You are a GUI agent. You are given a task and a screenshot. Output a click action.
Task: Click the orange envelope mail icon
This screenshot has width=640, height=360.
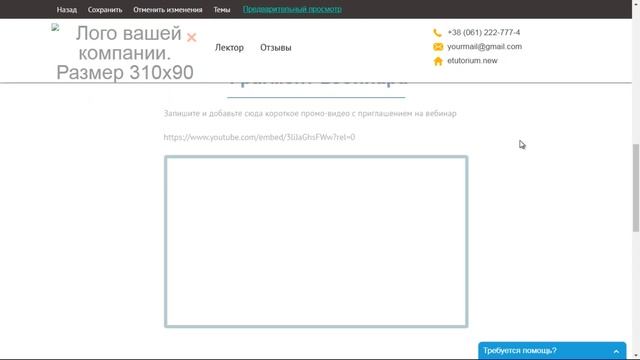pos(438,47)
